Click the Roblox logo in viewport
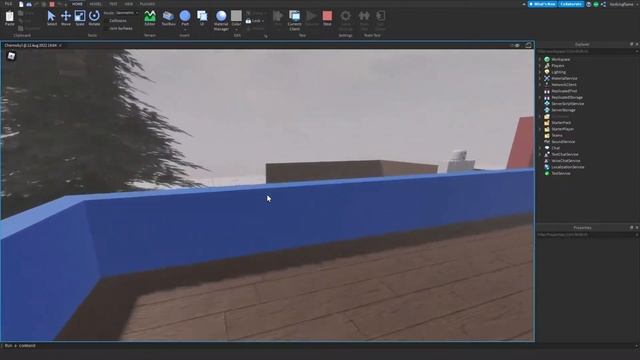The height and width of the screenshot is (360, 640). pyautogui.click(x=11, y=56)
